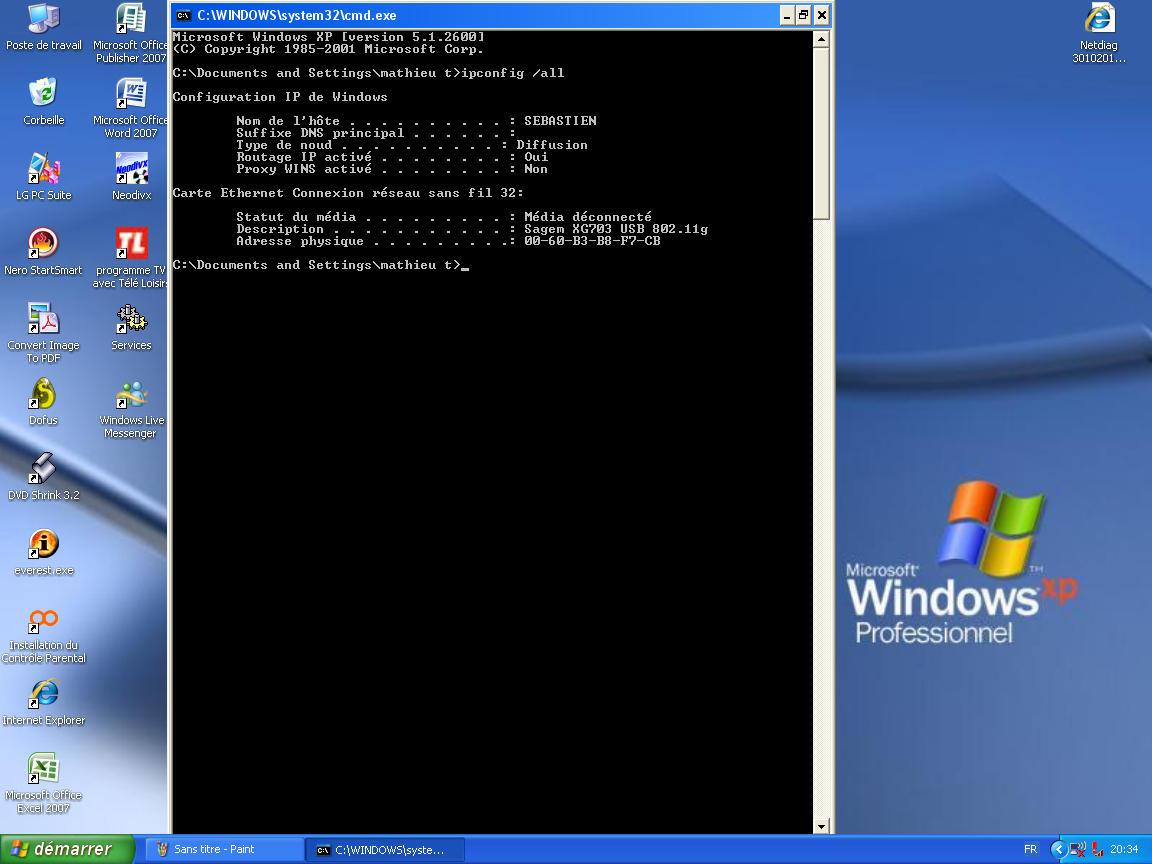Click the Copyright 1985-2001 Microsoft Corp. line
The height and width of the screenshot is (864, 1152).
[328, 48]
